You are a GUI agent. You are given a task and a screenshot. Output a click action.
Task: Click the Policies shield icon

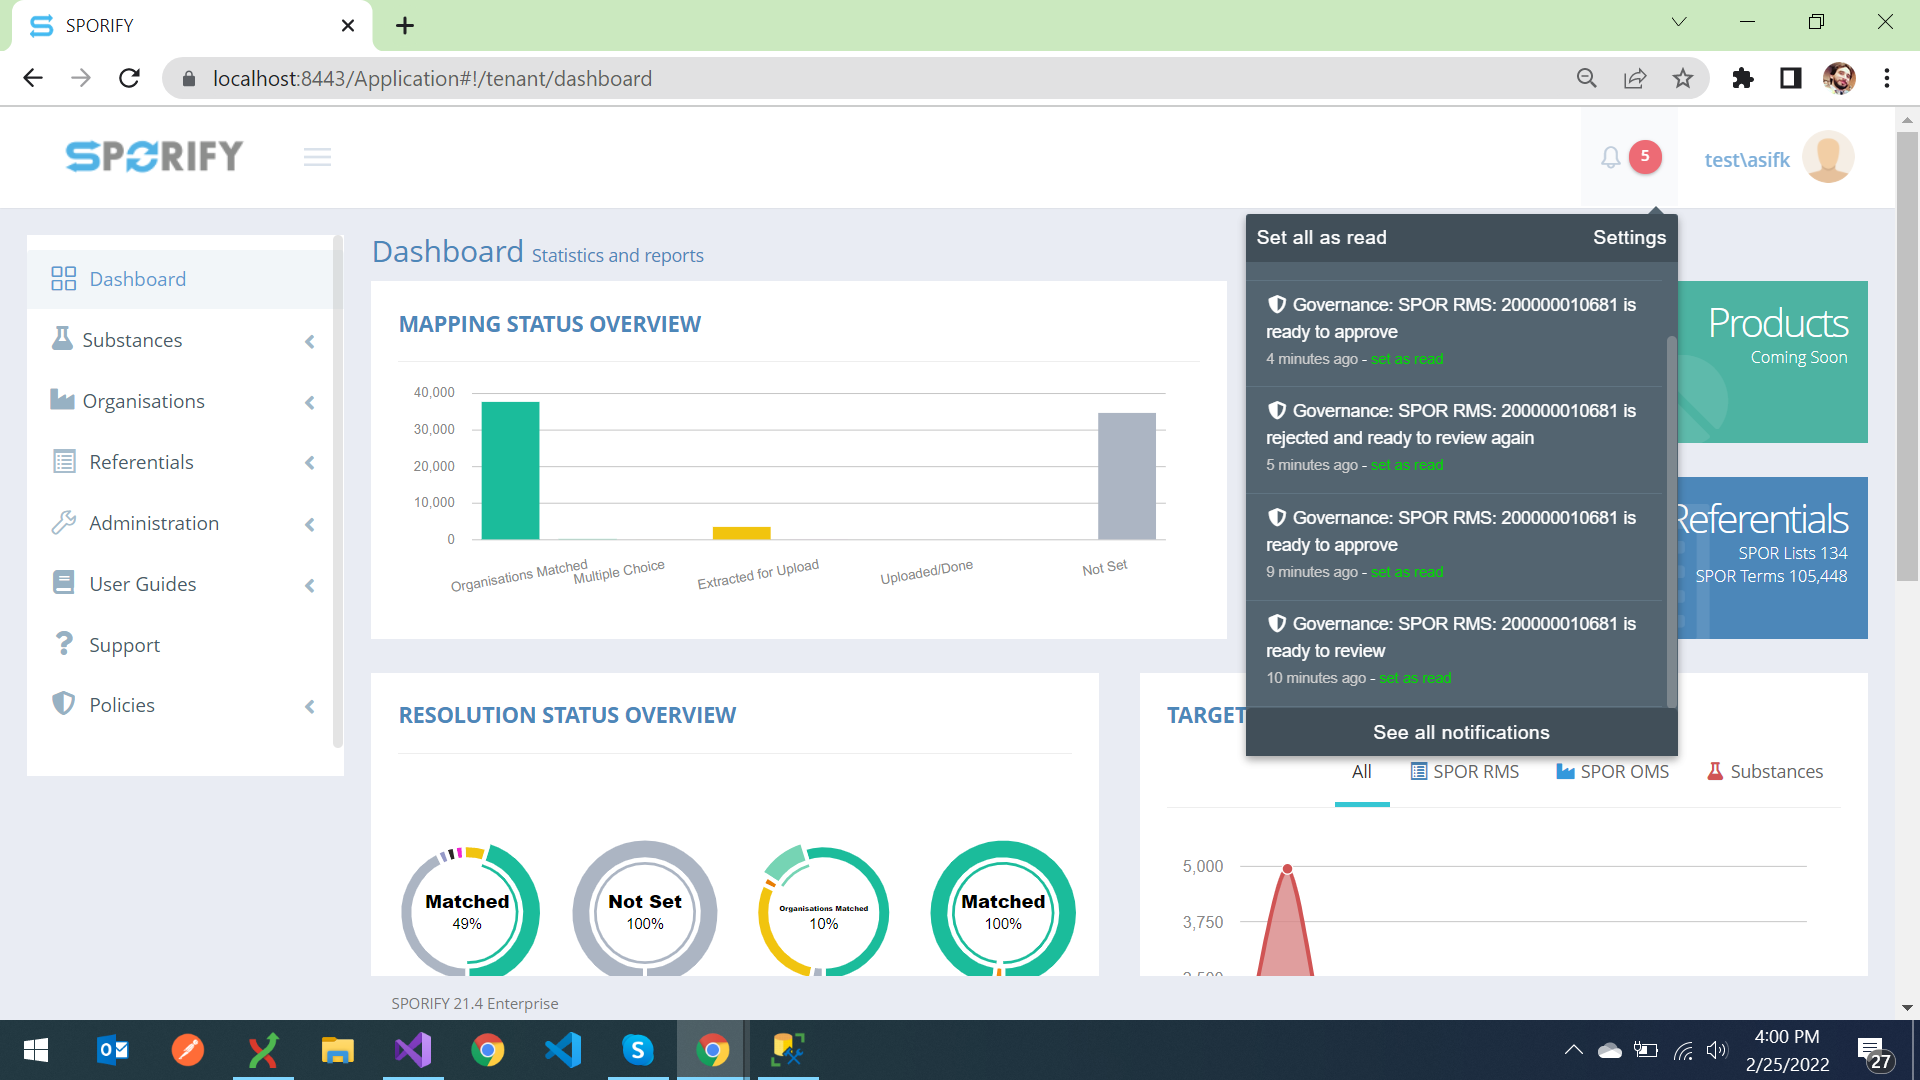coord(62,703)
